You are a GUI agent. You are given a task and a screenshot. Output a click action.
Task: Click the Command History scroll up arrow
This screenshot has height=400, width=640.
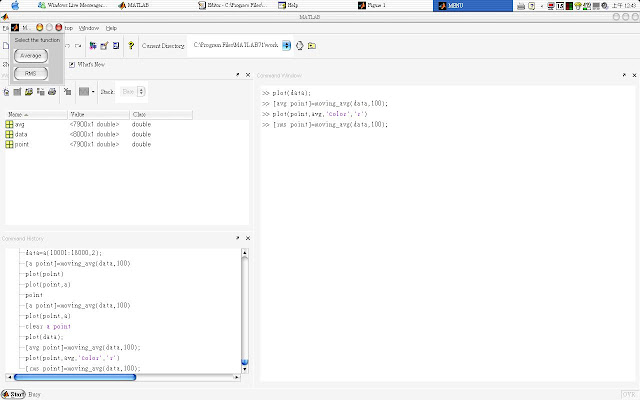coord(244,253)
